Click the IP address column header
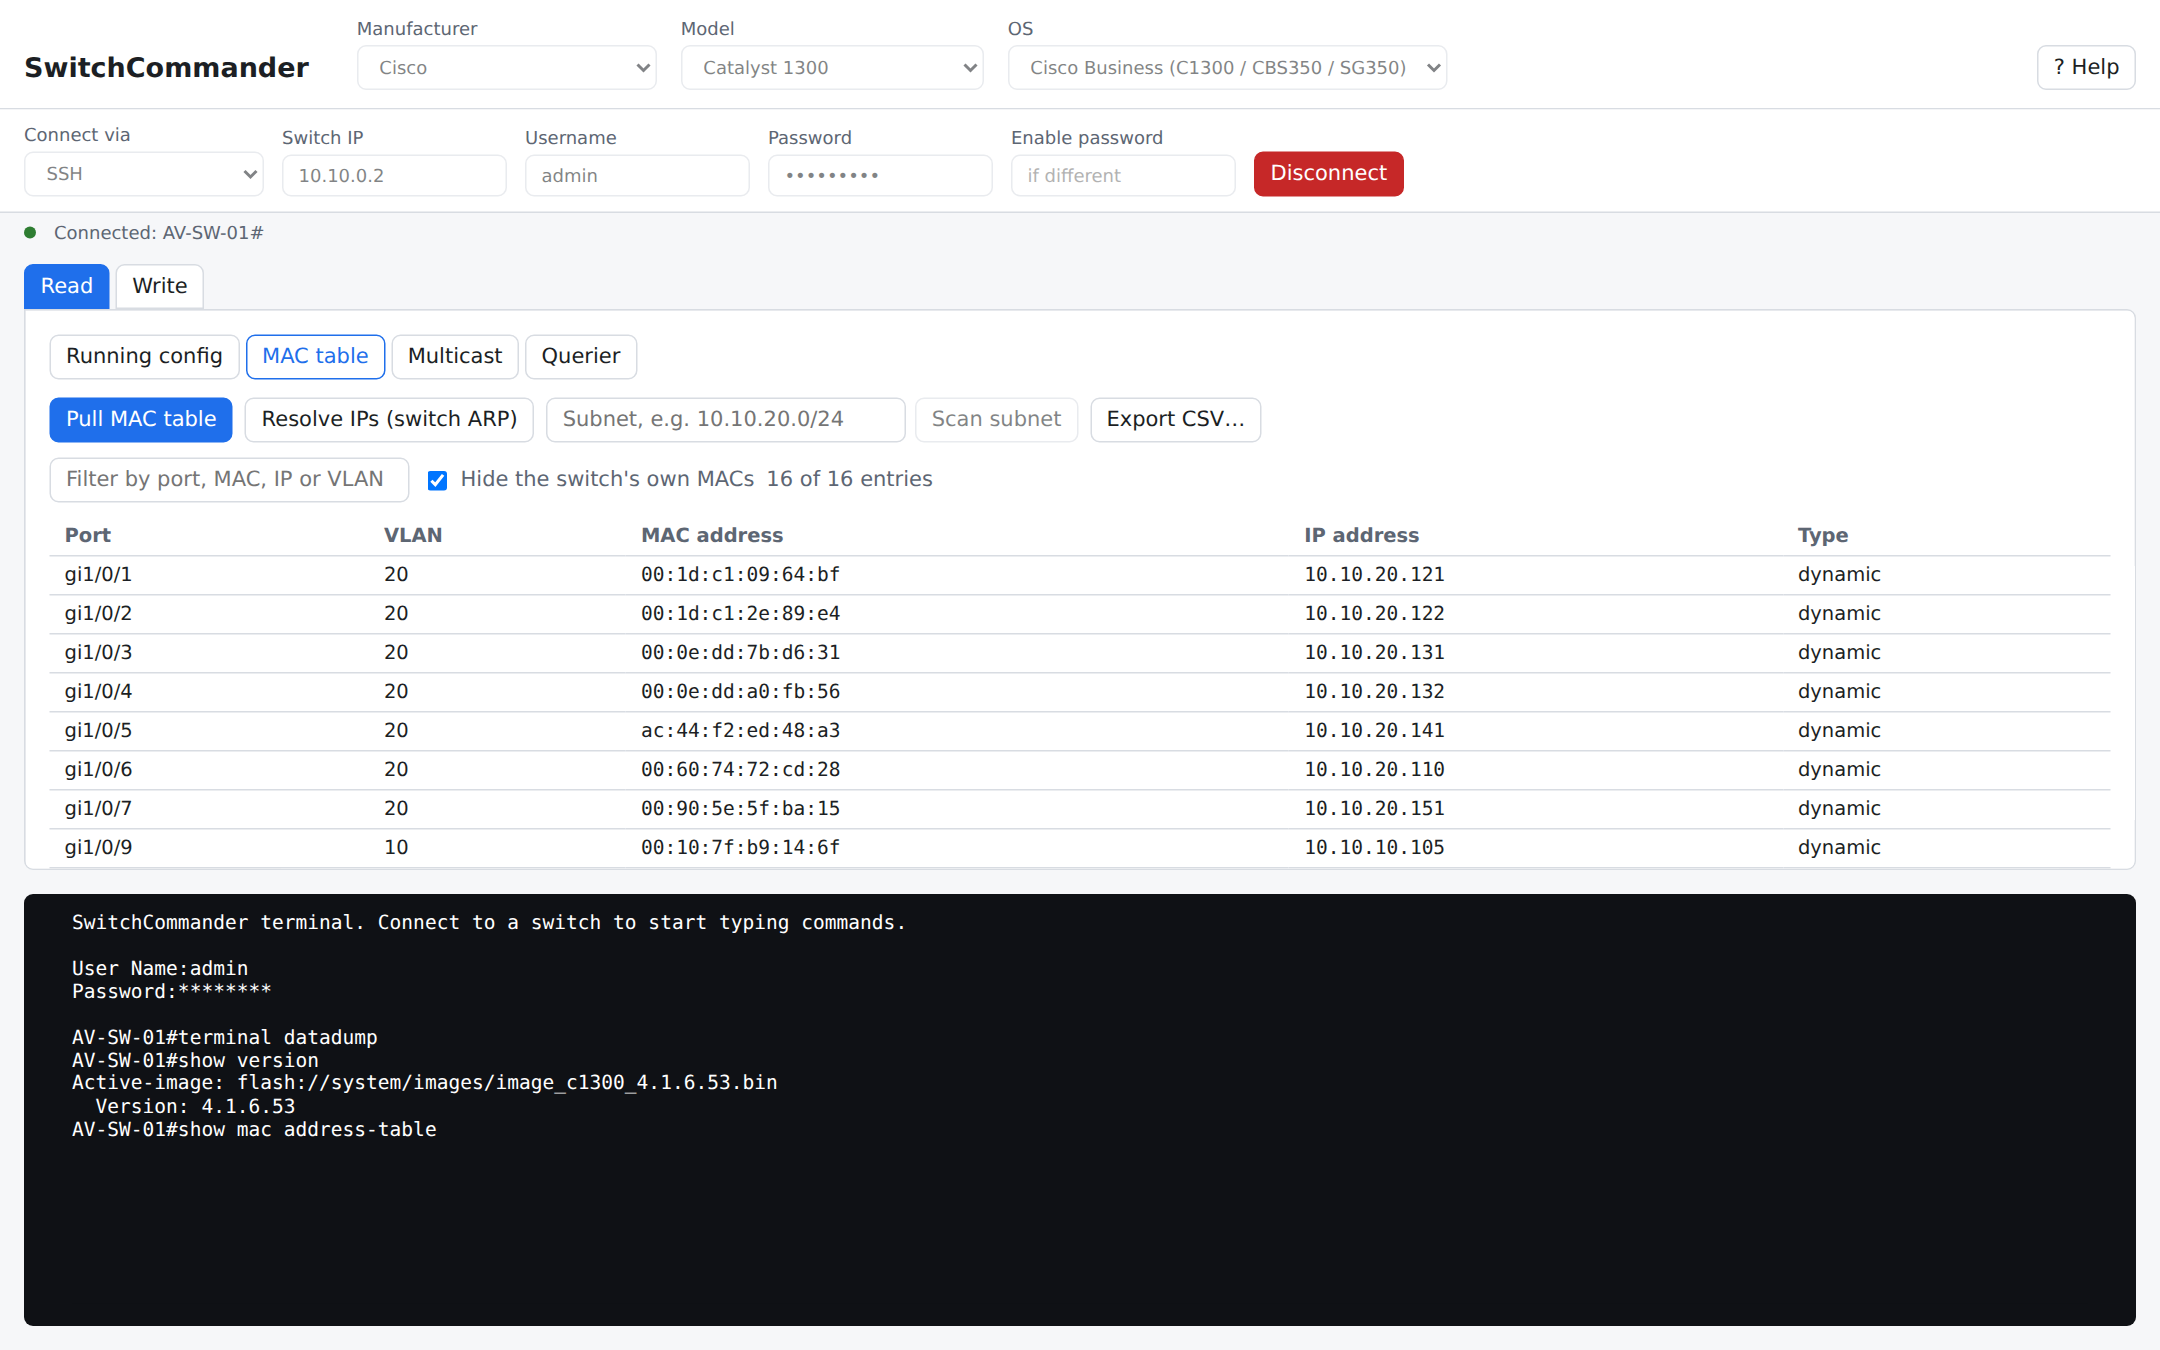The width and height of the screenshot is (2160, 1350). click(x=1361, y=535)
